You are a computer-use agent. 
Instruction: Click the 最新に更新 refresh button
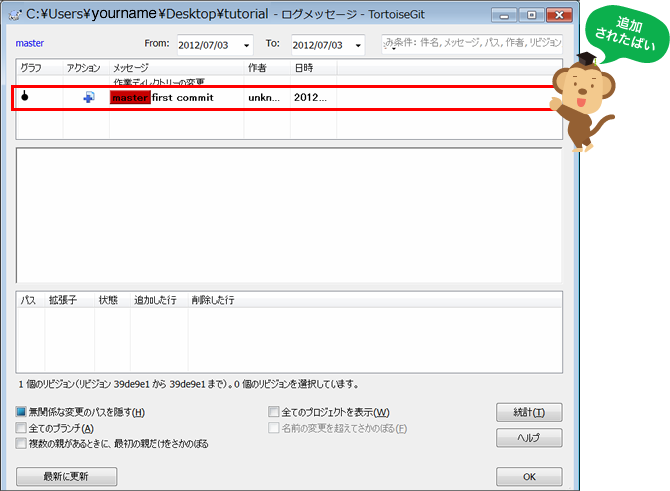(66, 476)
